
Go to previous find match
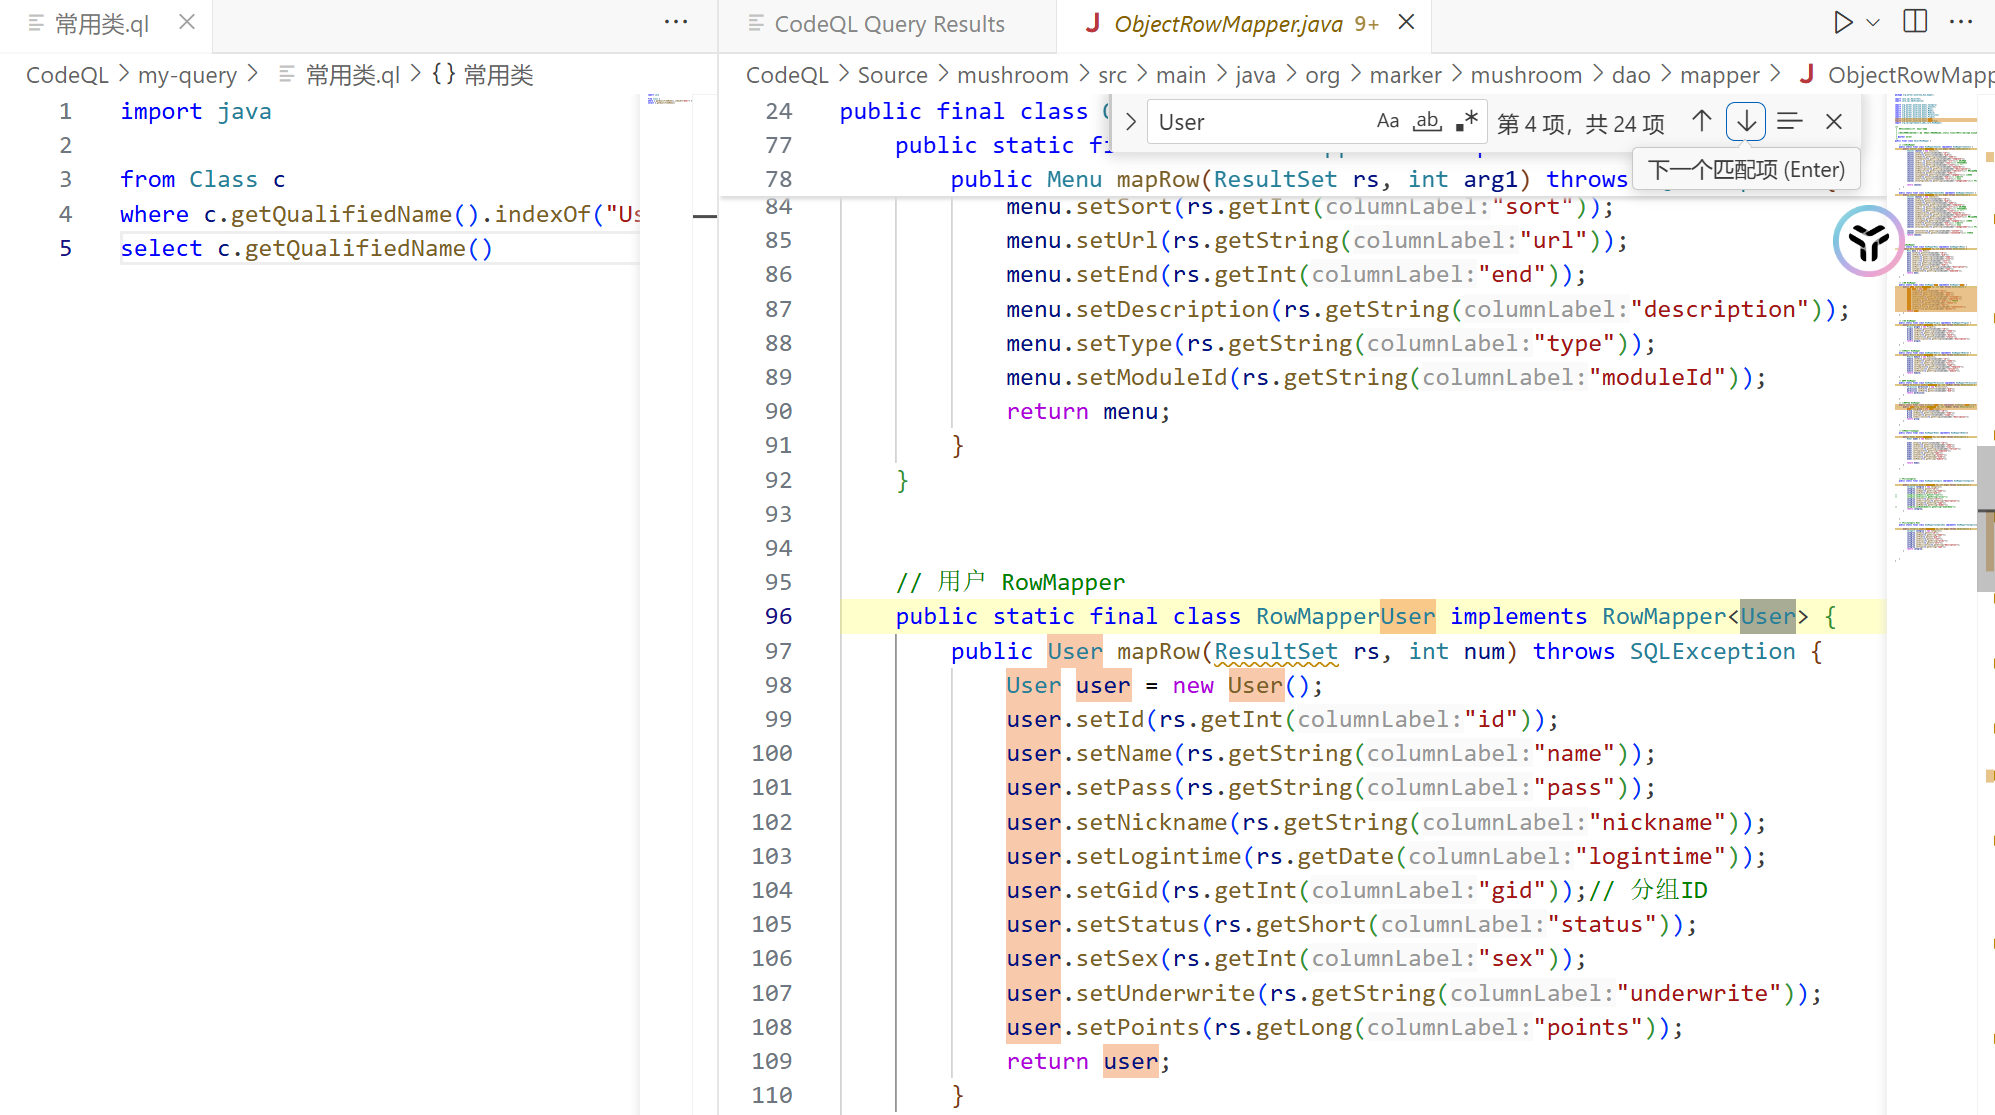(x=1701, y=122)
